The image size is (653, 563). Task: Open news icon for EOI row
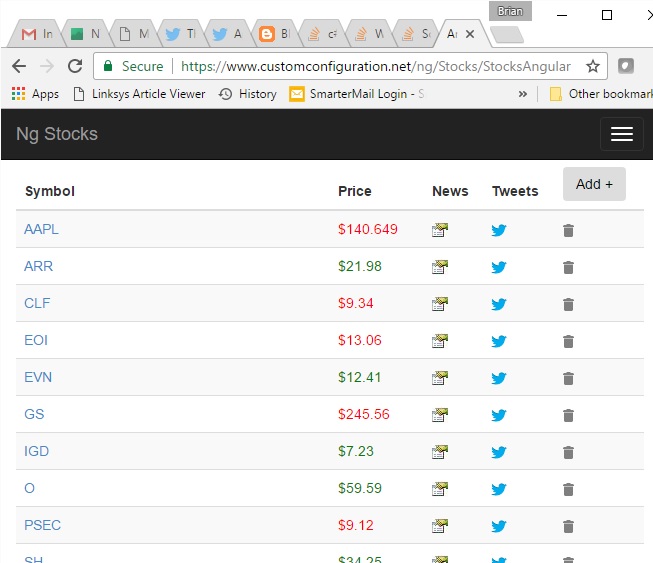tap(440, 341)
